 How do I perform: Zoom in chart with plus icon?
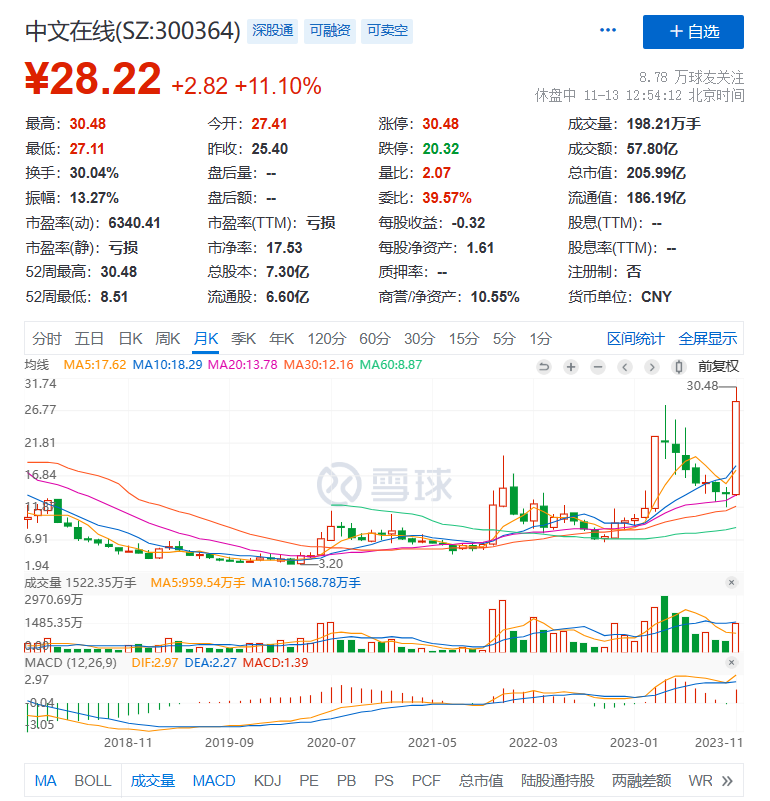pos(571,367)
